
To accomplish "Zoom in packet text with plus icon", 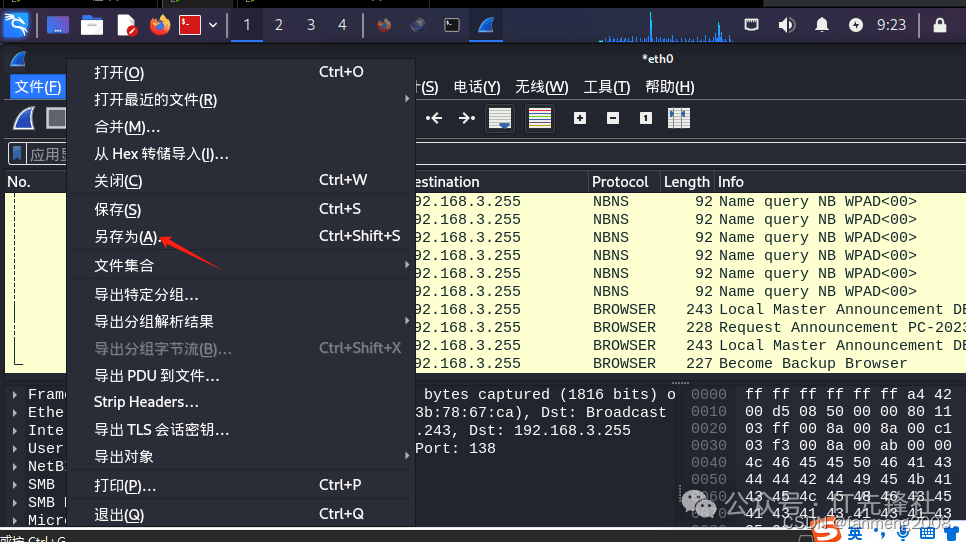I will 580,119.
